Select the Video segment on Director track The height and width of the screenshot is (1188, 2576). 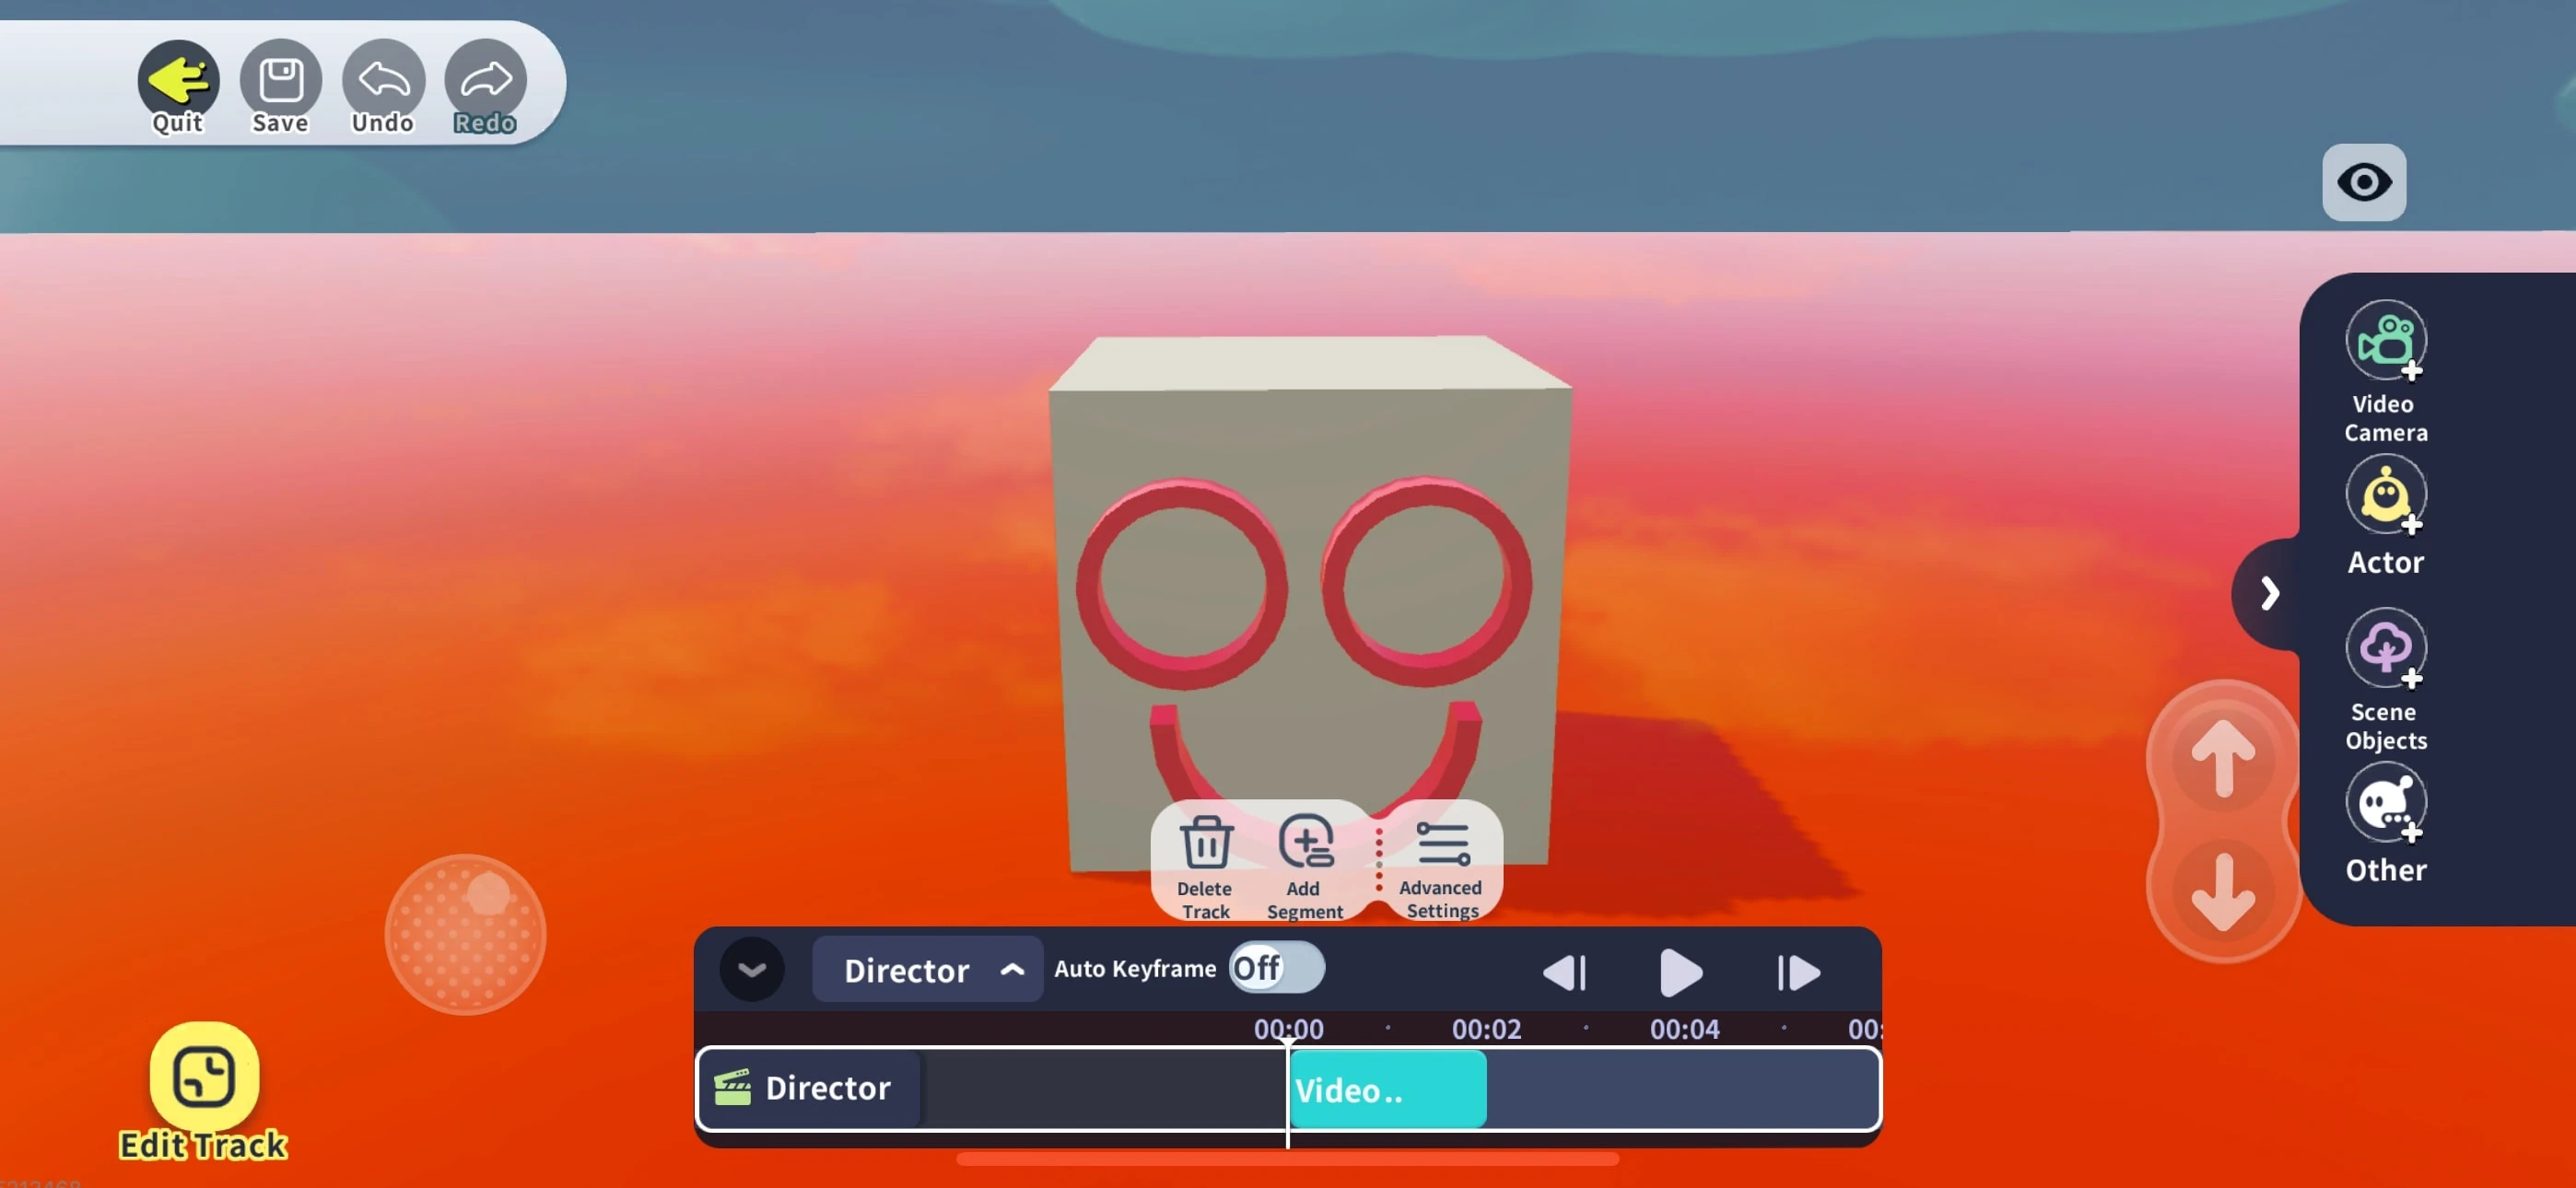click(x=1387, y=1090)
